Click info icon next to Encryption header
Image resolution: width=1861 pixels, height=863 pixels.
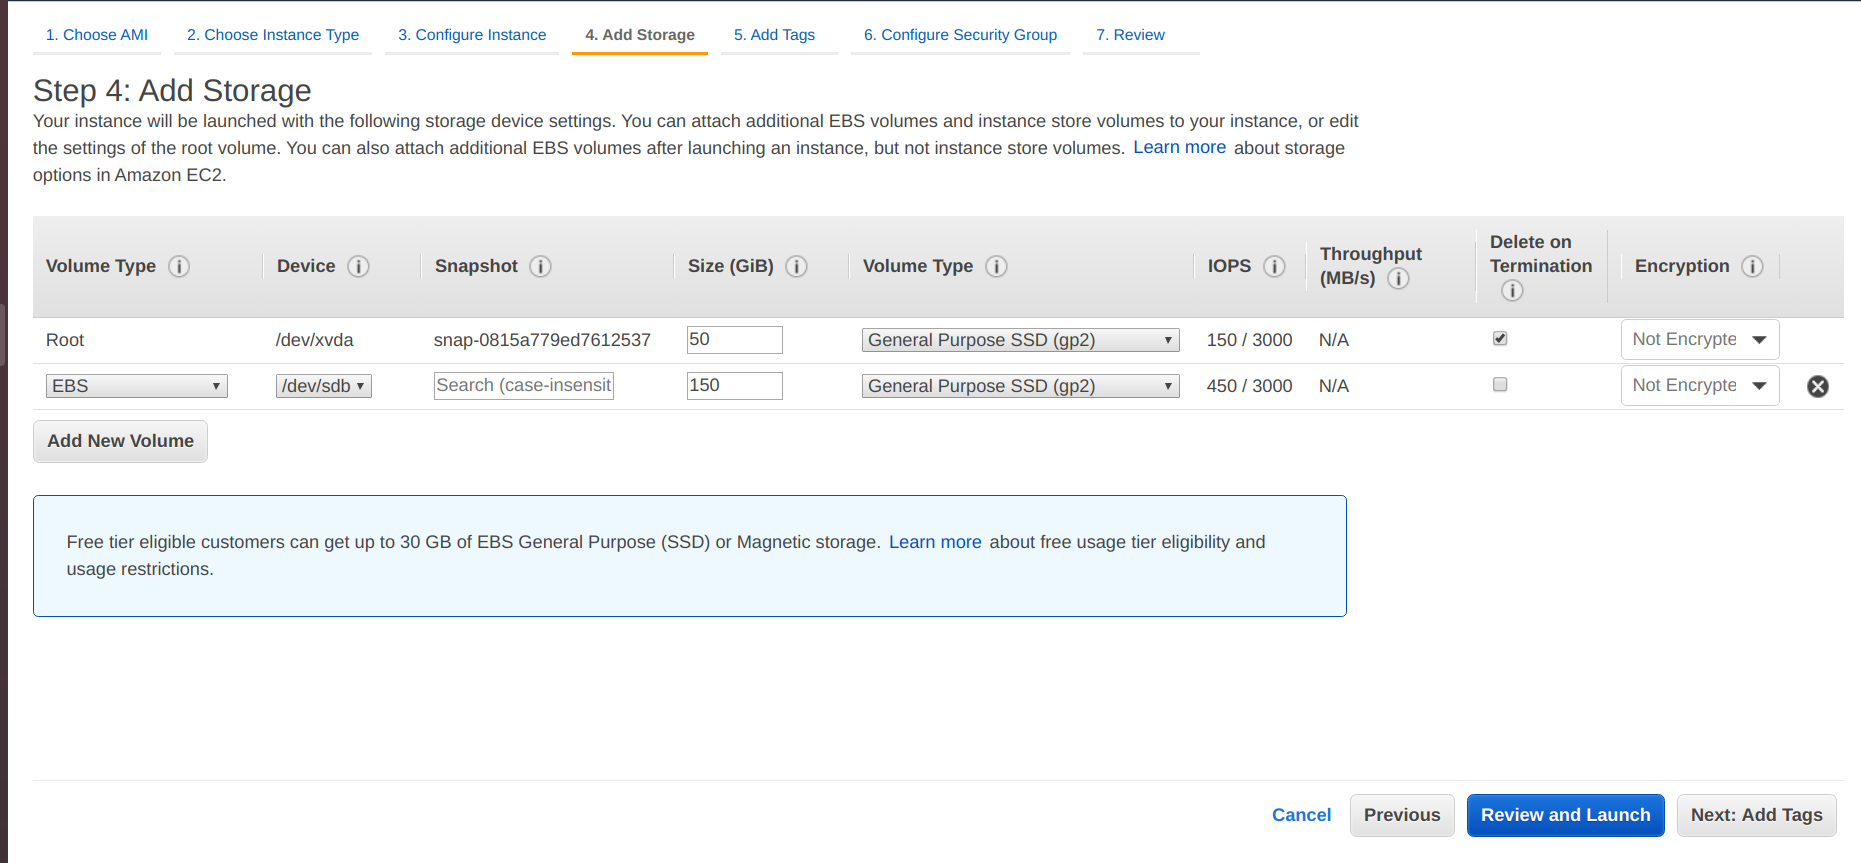[x=1752, y=267]
